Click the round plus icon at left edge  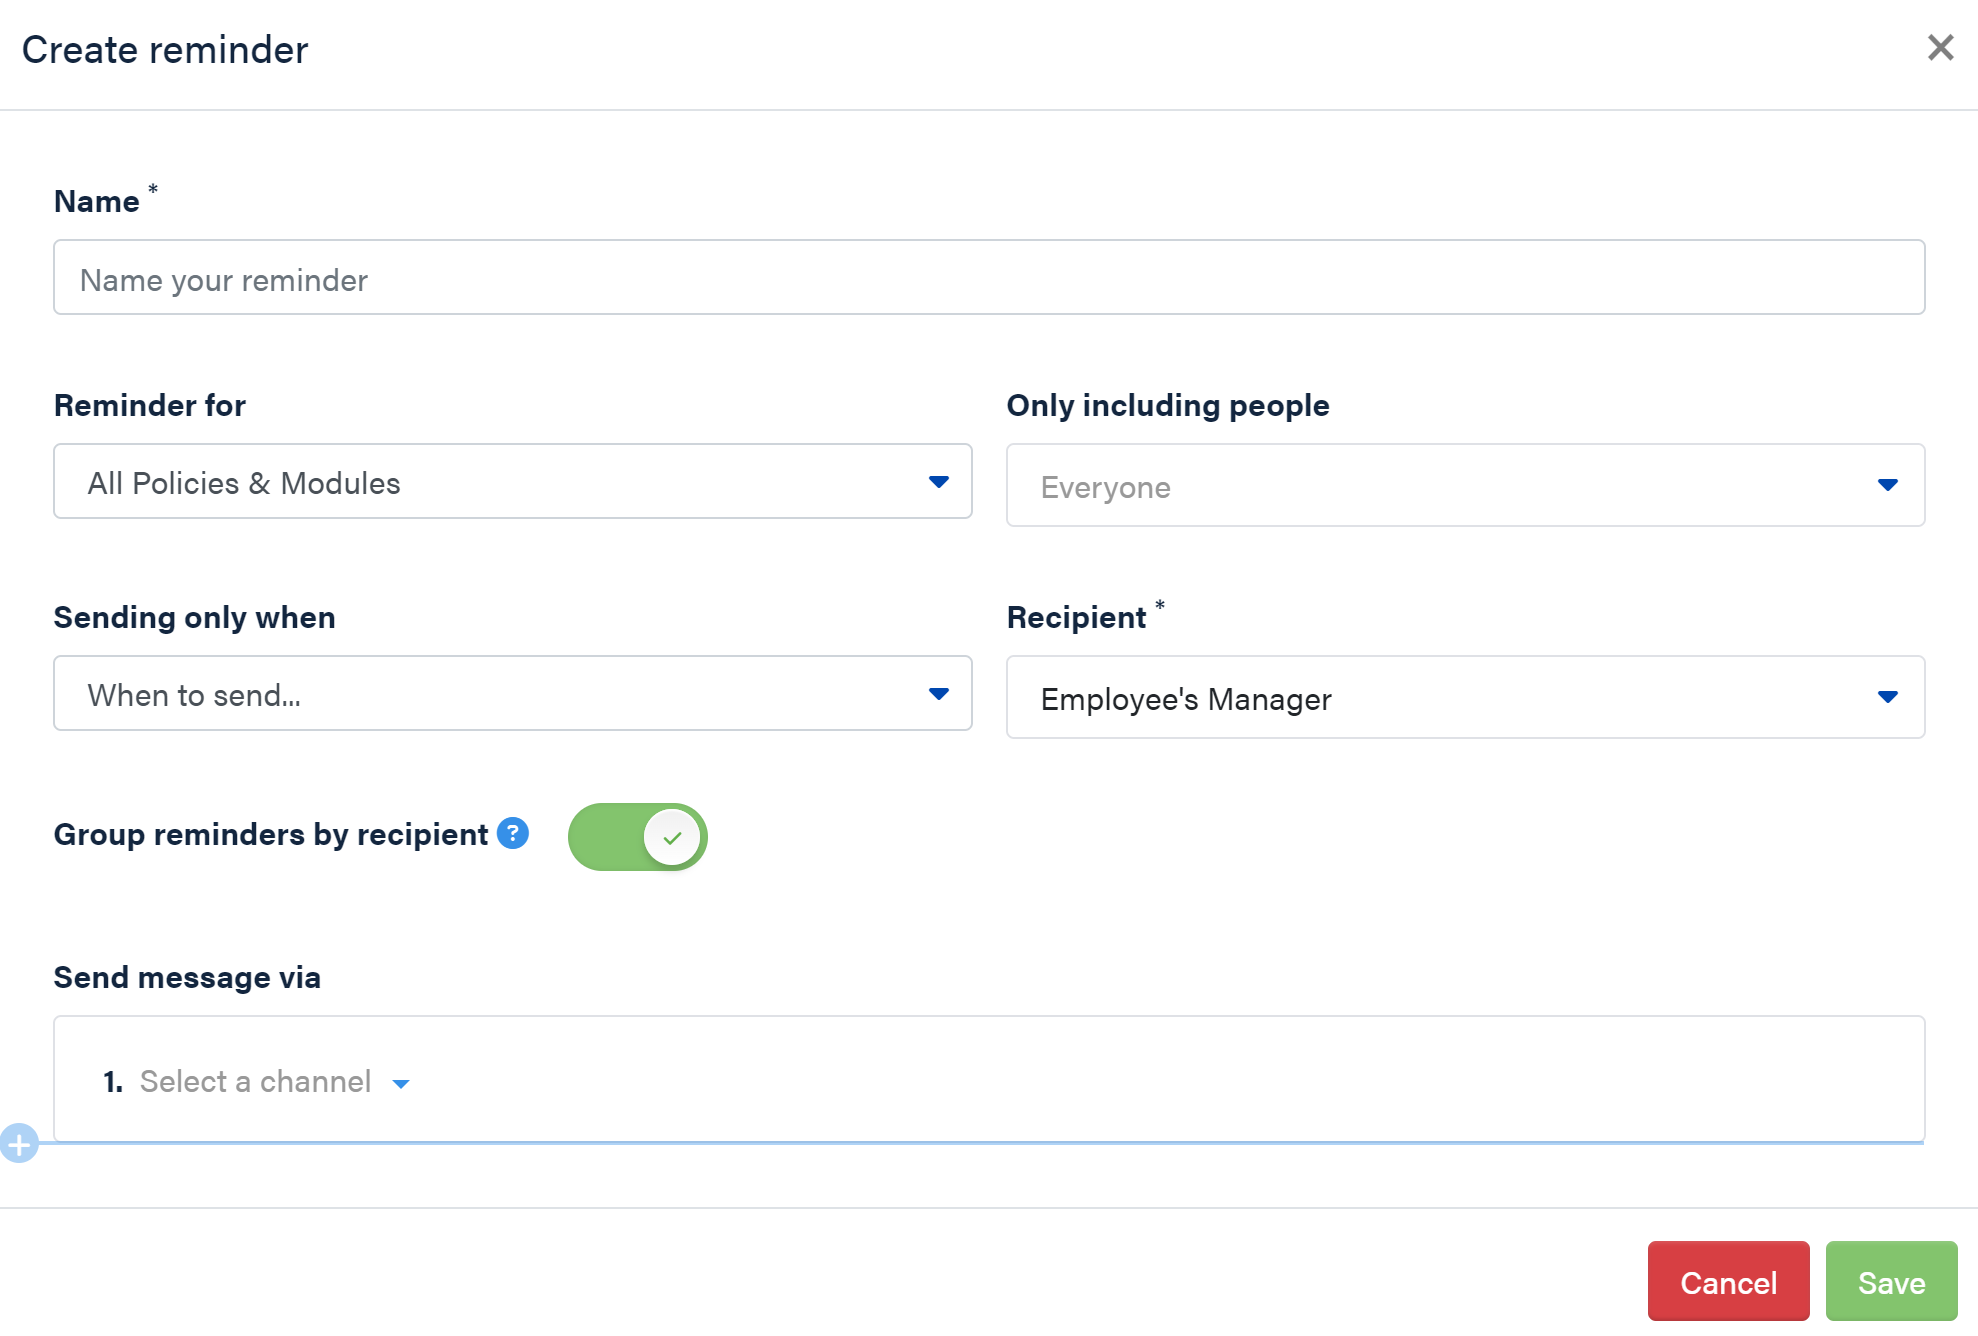19,1143
